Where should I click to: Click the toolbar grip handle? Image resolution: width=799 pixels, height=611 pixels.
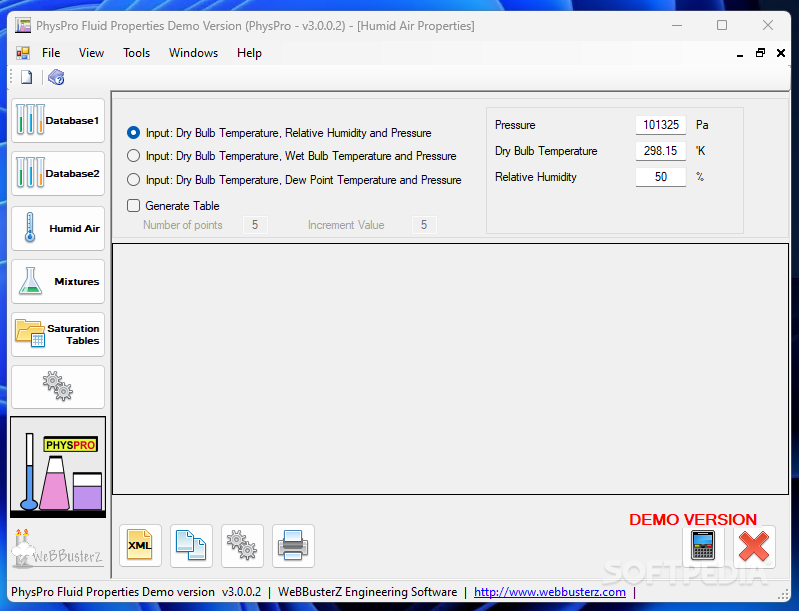point(11,77)
